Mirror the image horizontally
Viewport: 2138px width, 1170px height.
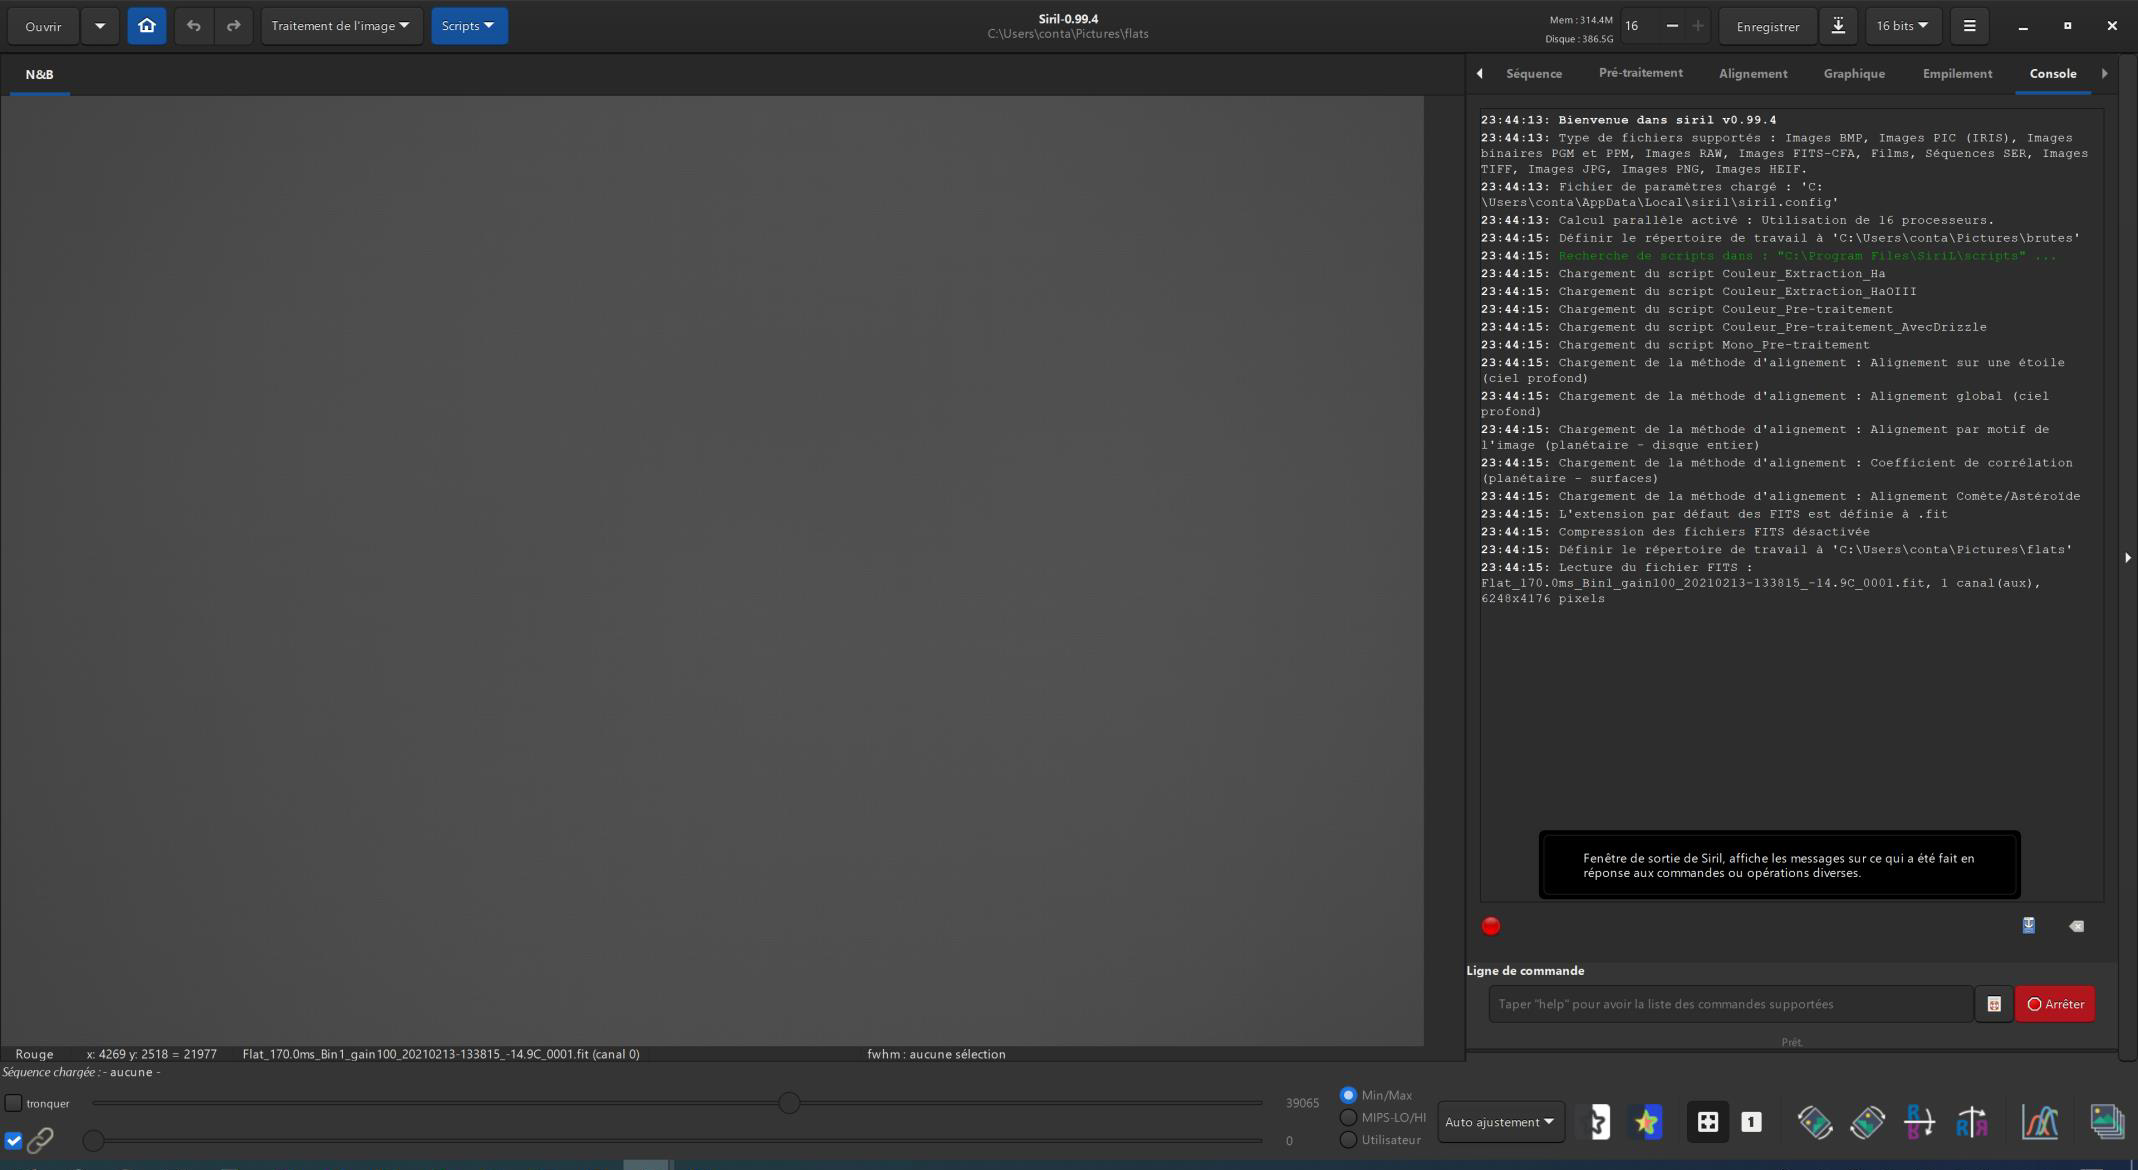pos(1971,1122)
